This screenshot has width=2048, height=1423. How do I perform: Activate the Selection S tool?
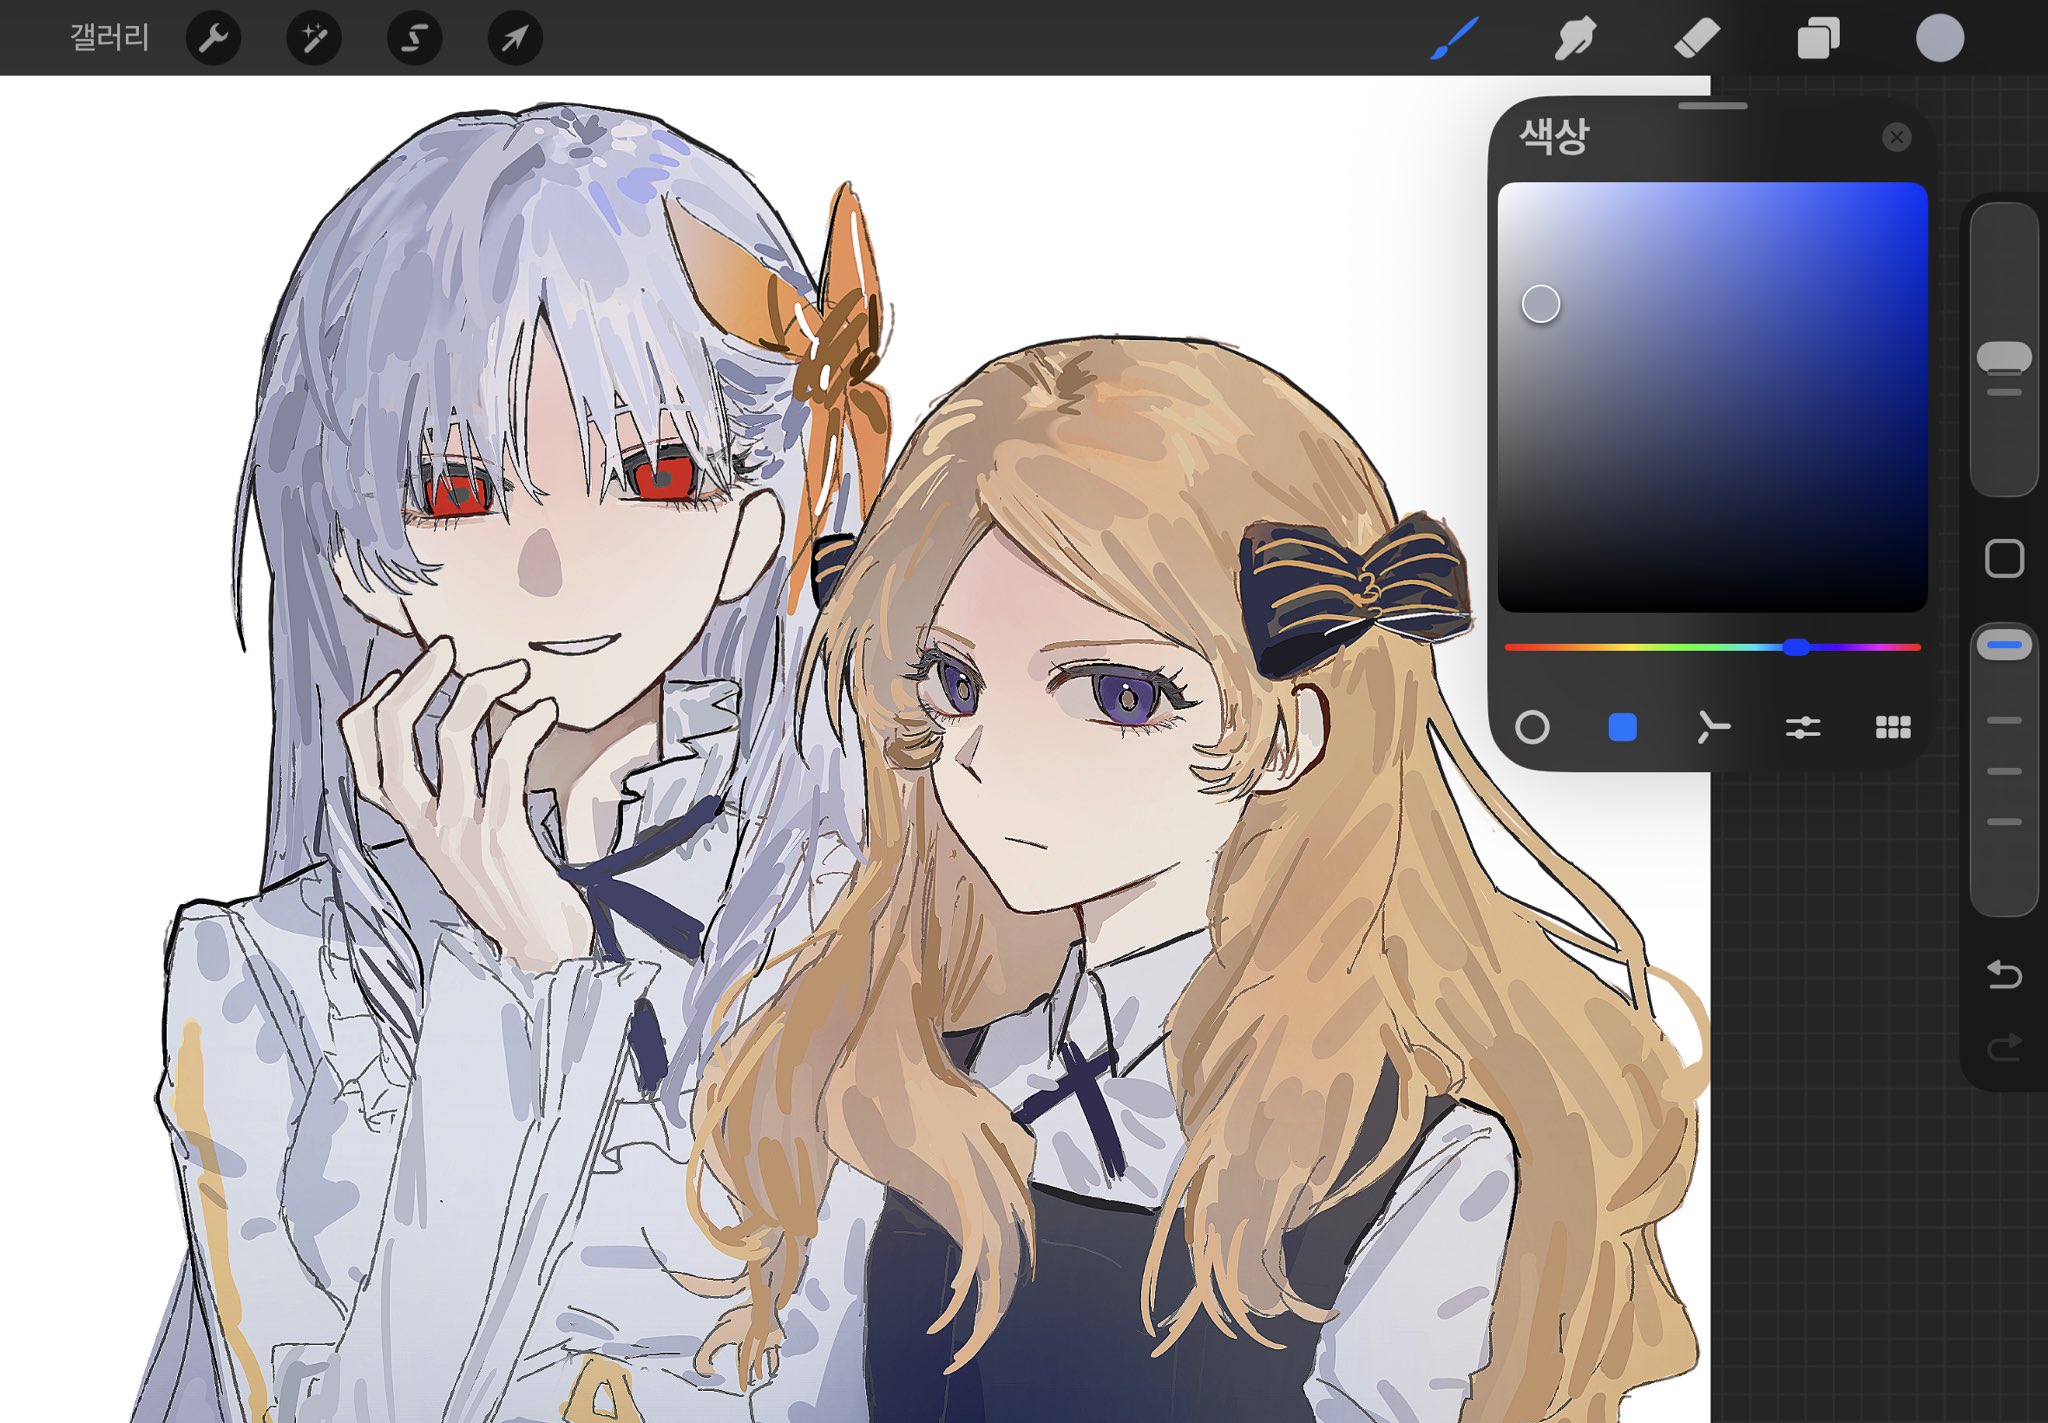tap(414, 39)
